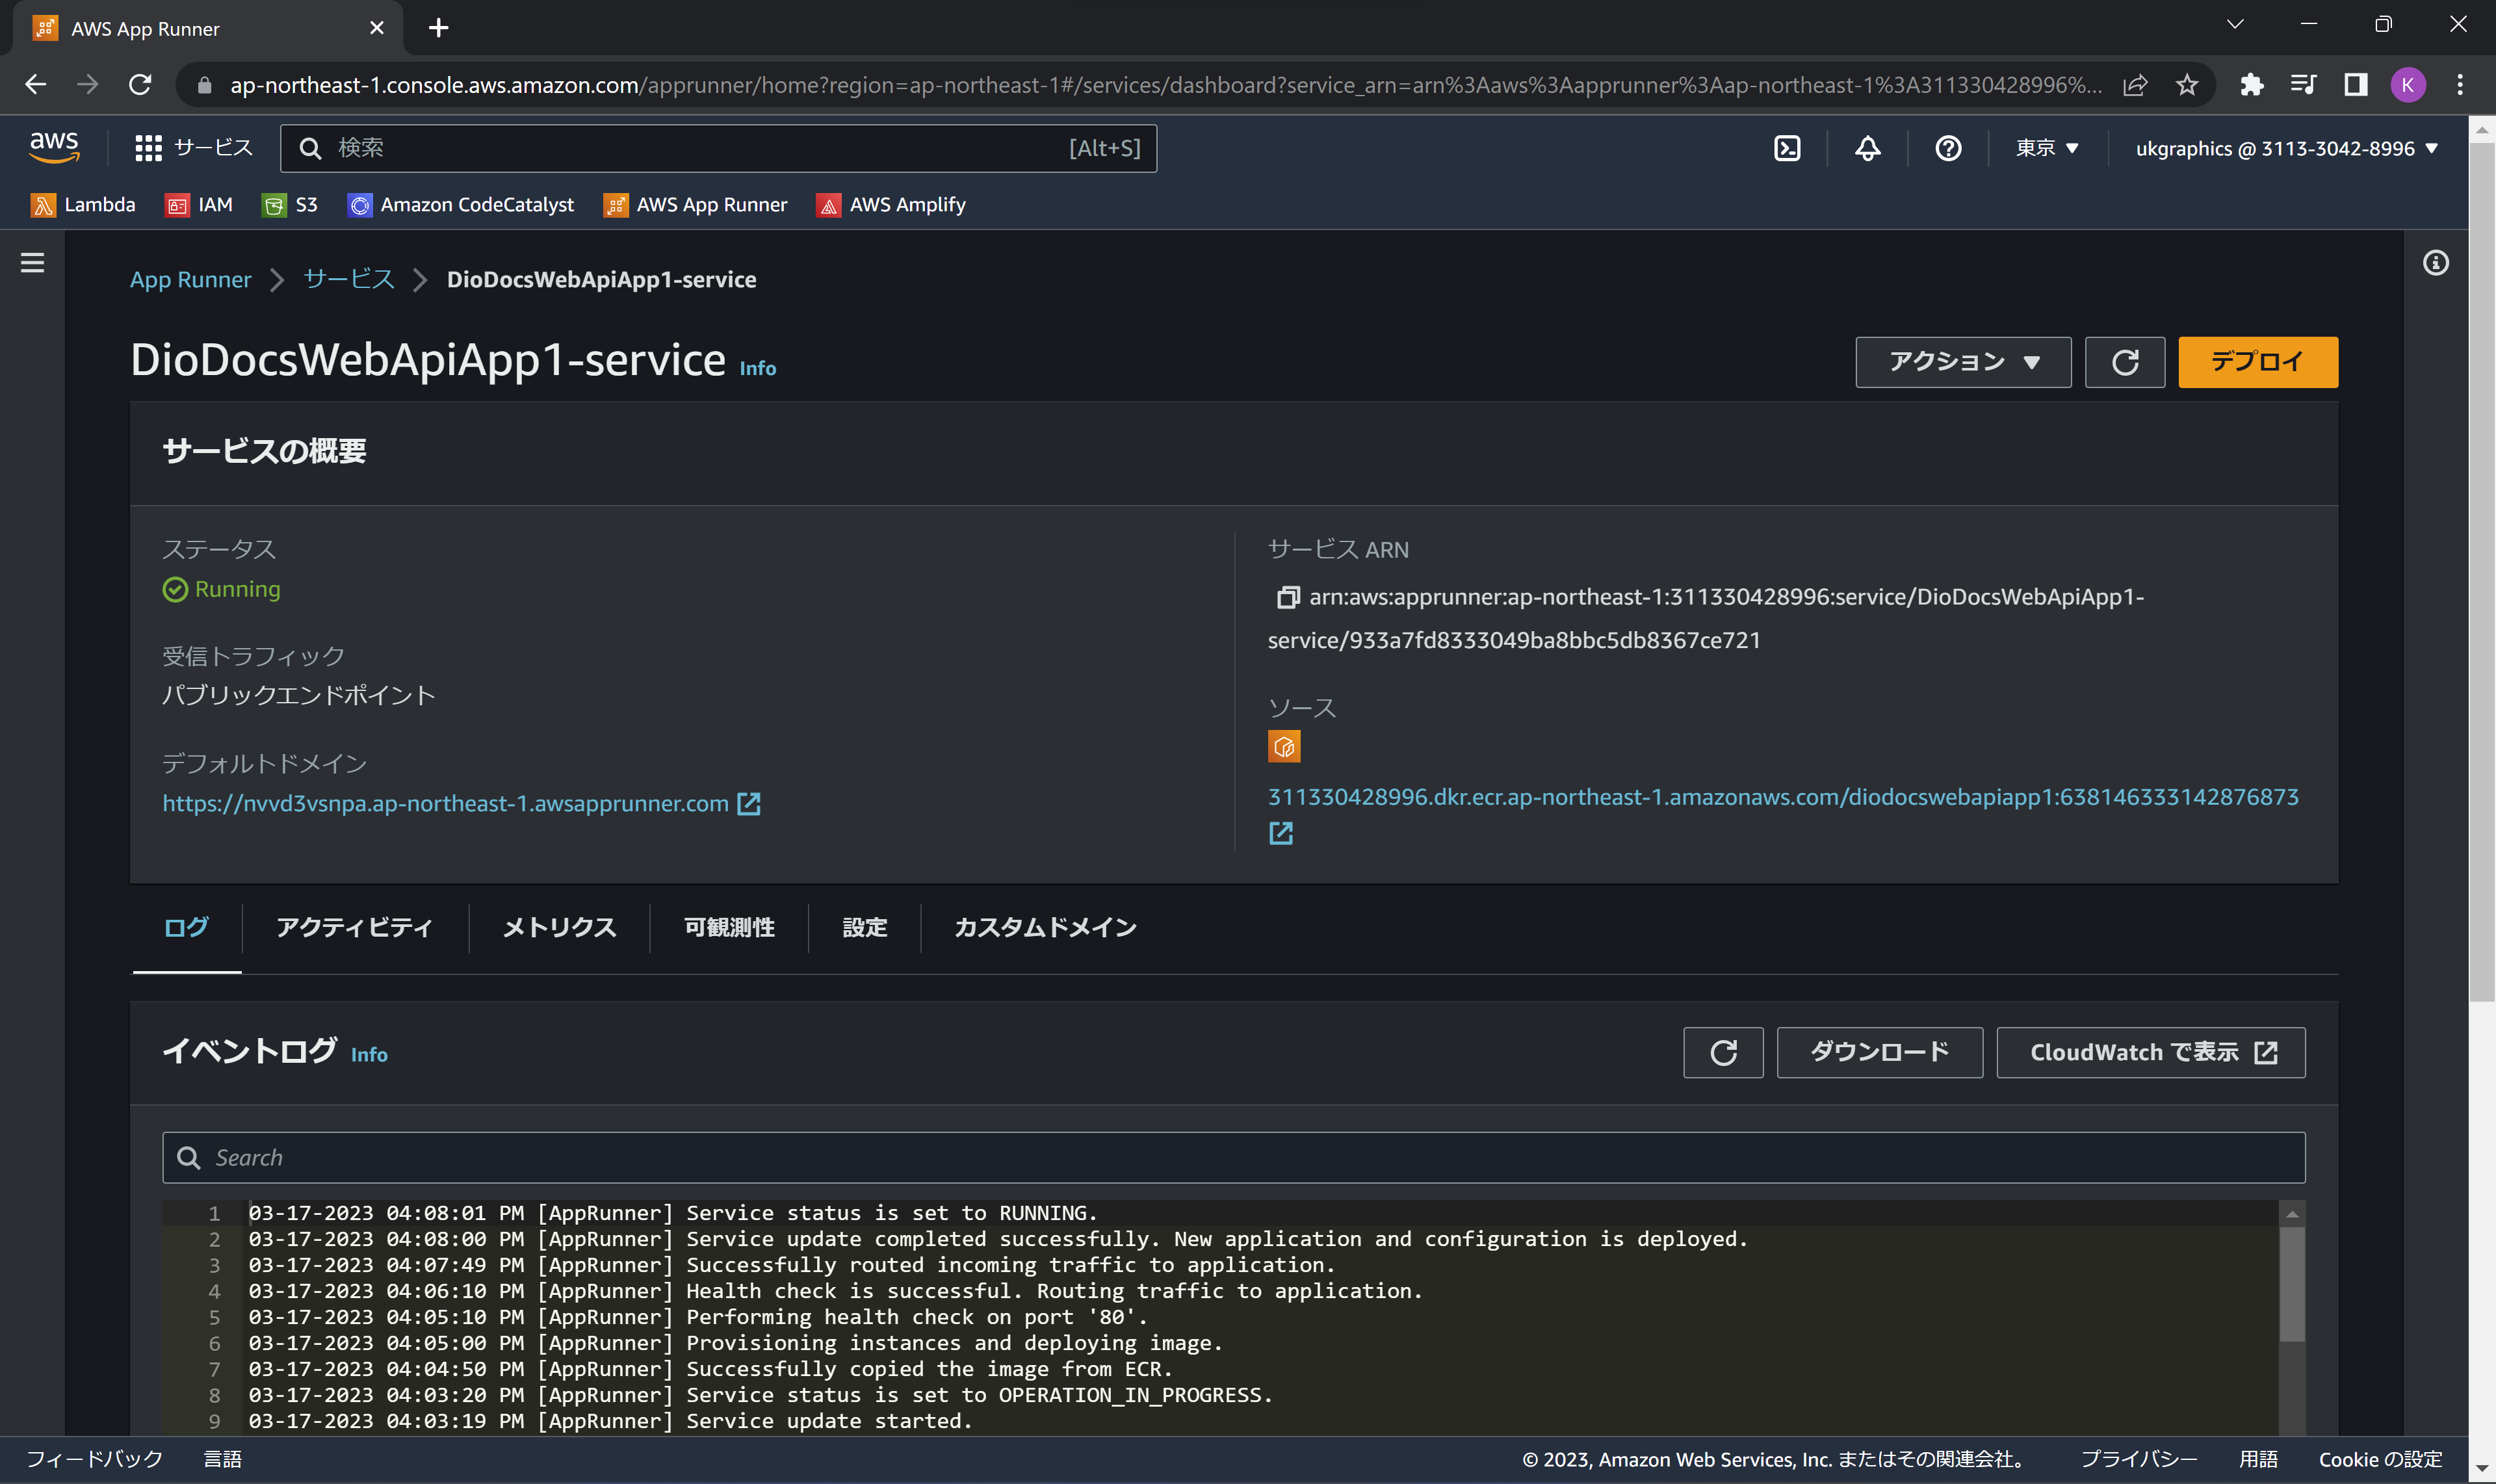Open default domain external link icon
Viewport: 2496px width, 1484px height.
tap(749, 804)
